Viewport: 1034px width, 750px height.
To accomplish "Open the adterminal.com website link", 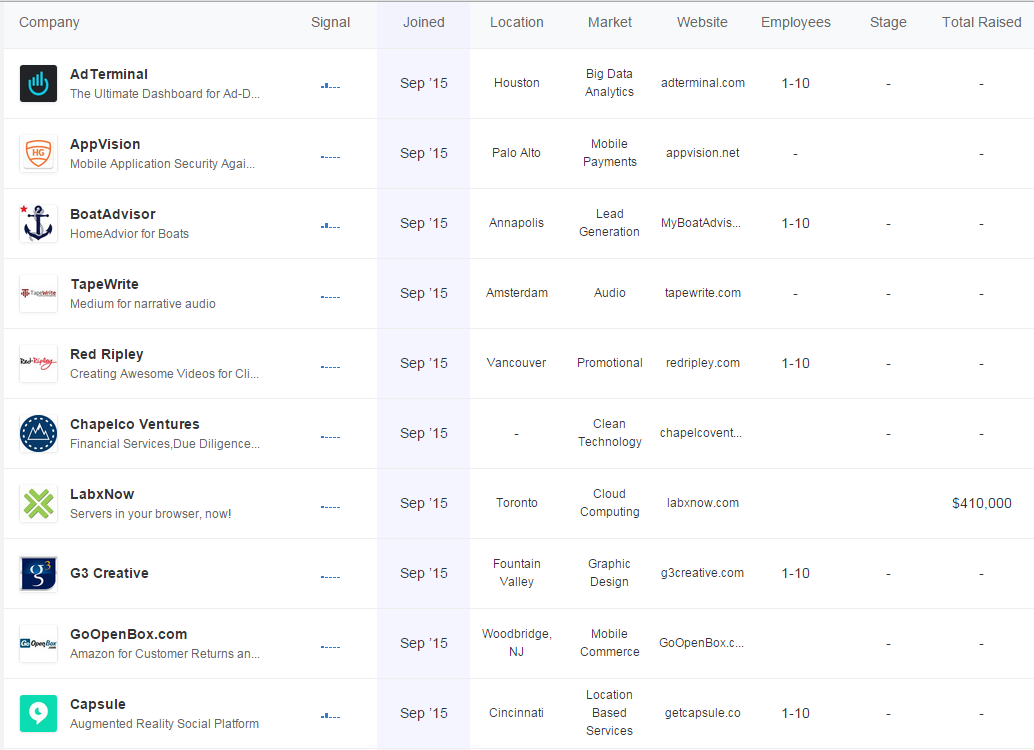I will tap(702, 83).
